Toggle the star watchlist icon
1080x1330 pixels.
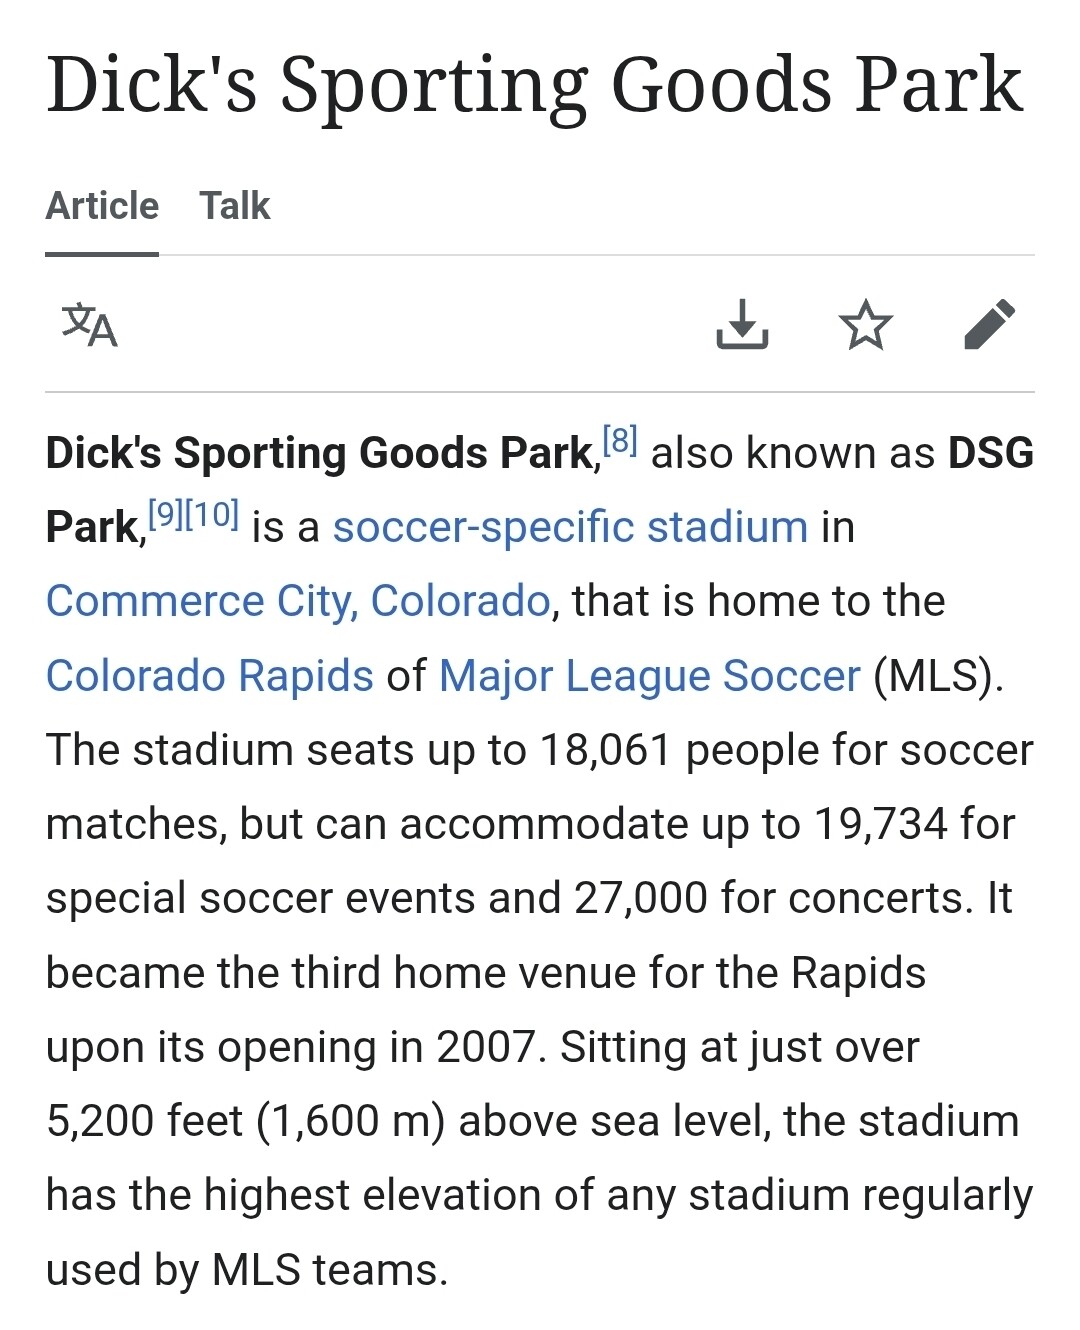(x=865, y=325)
